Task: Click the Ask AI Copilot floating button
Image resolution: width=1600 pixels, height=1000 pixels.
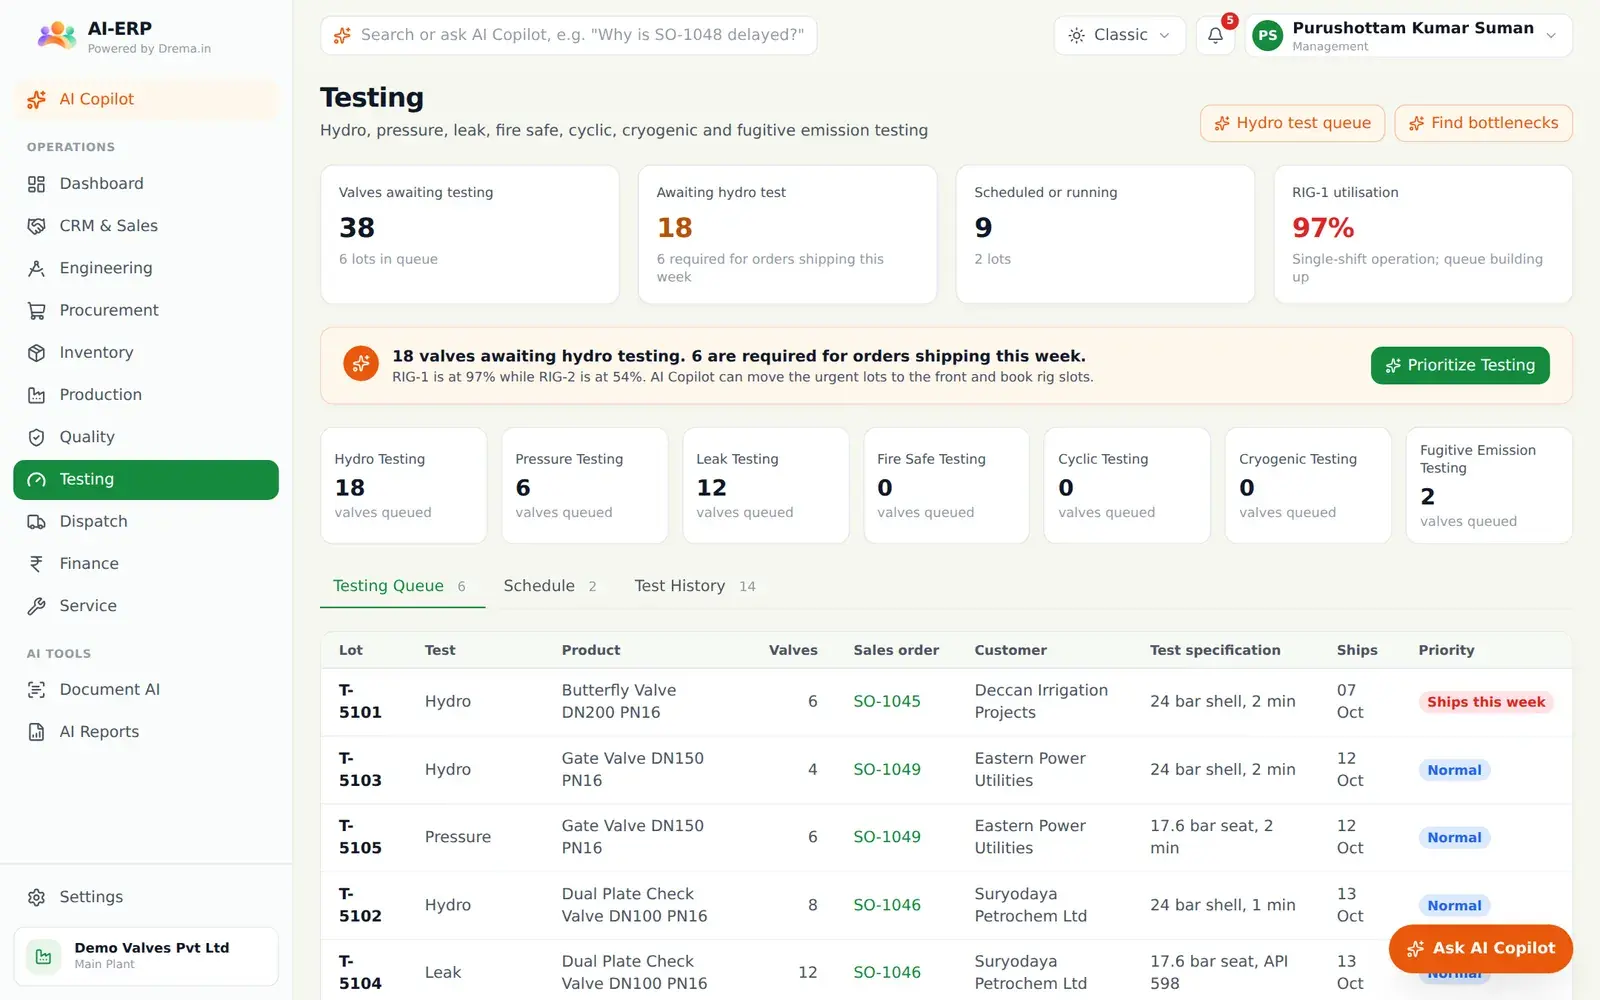Action: tap(1480, 949)
